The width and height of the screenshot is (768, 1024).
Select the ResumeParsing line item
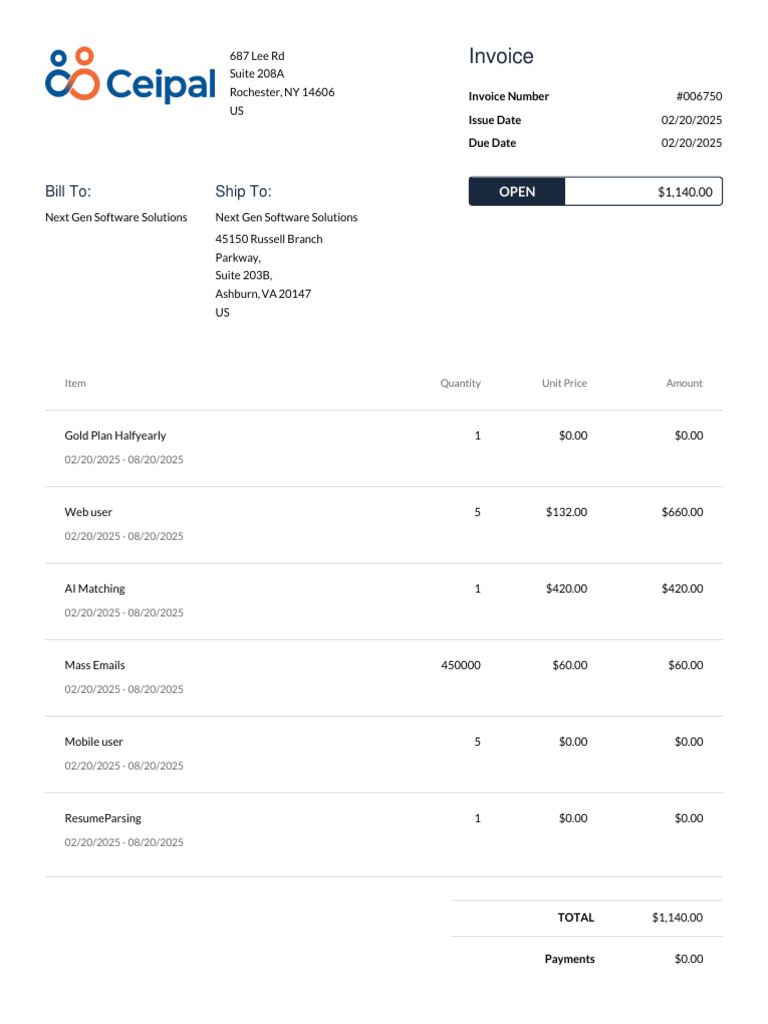(x=103, y=818)
